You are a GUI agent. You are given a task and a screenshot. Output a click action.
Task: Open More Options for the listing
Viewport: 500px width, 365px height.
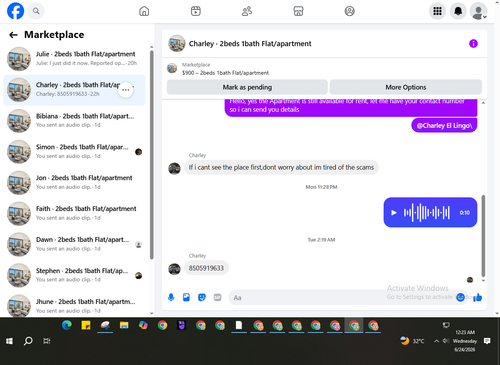pos(406,87)
